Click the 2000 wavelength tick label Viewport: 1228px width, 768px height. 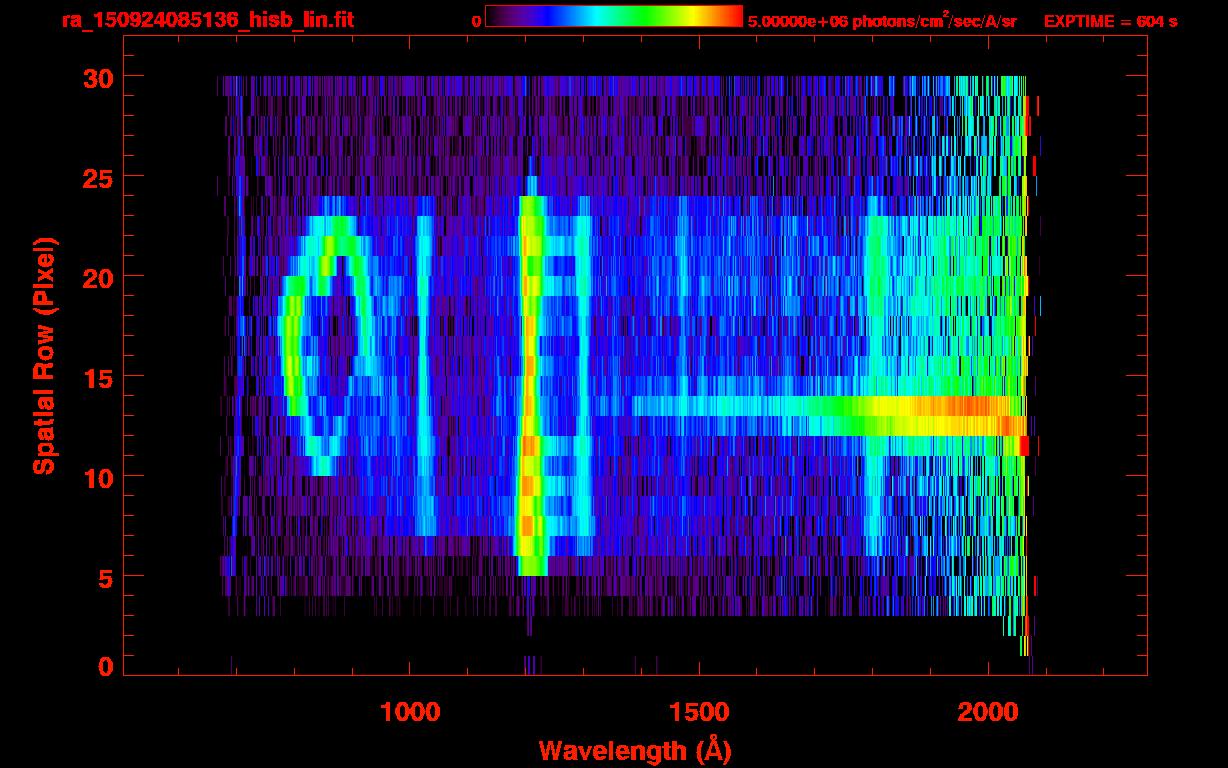988,712
